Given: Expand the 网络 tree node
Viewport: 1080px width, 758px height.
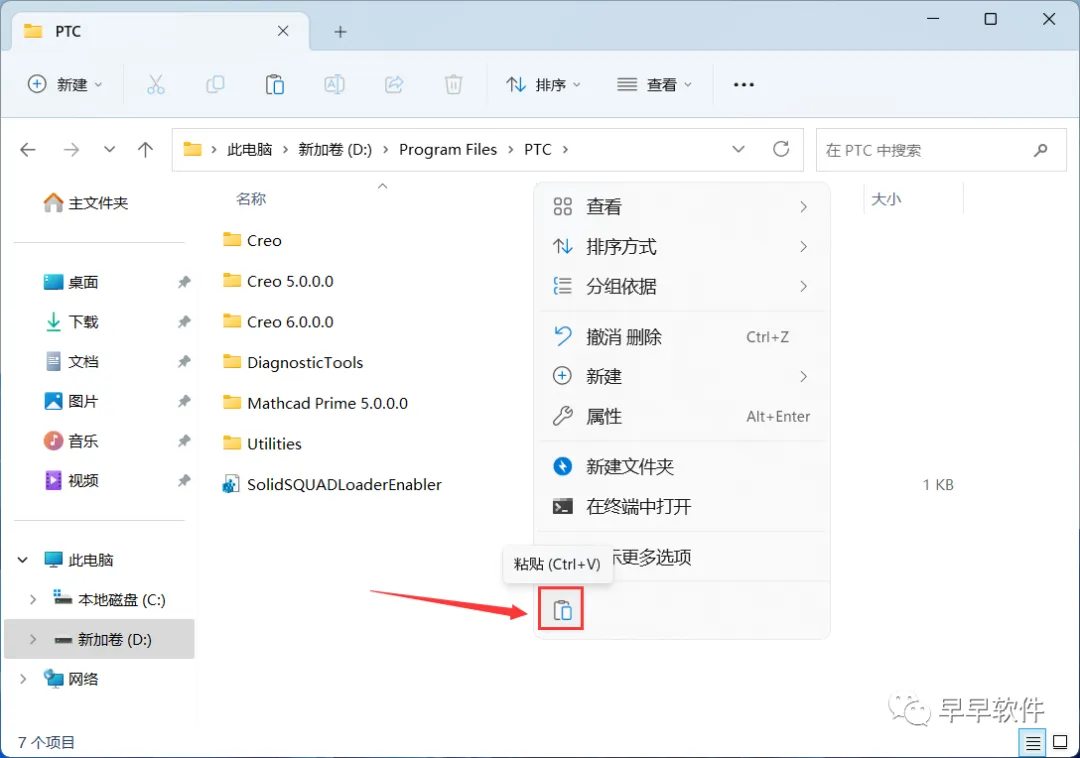Looking at the screenshot, I should point(23,680).
